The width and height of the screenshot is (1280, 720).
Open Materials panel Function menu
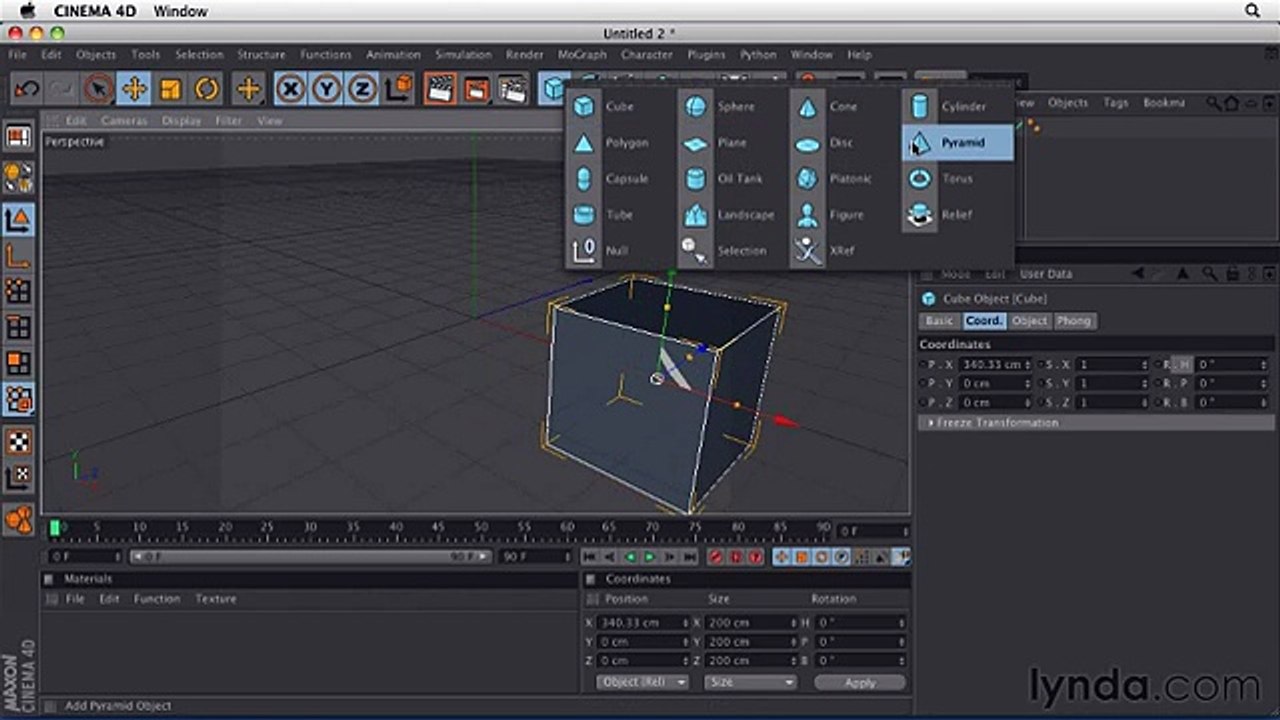157,599
